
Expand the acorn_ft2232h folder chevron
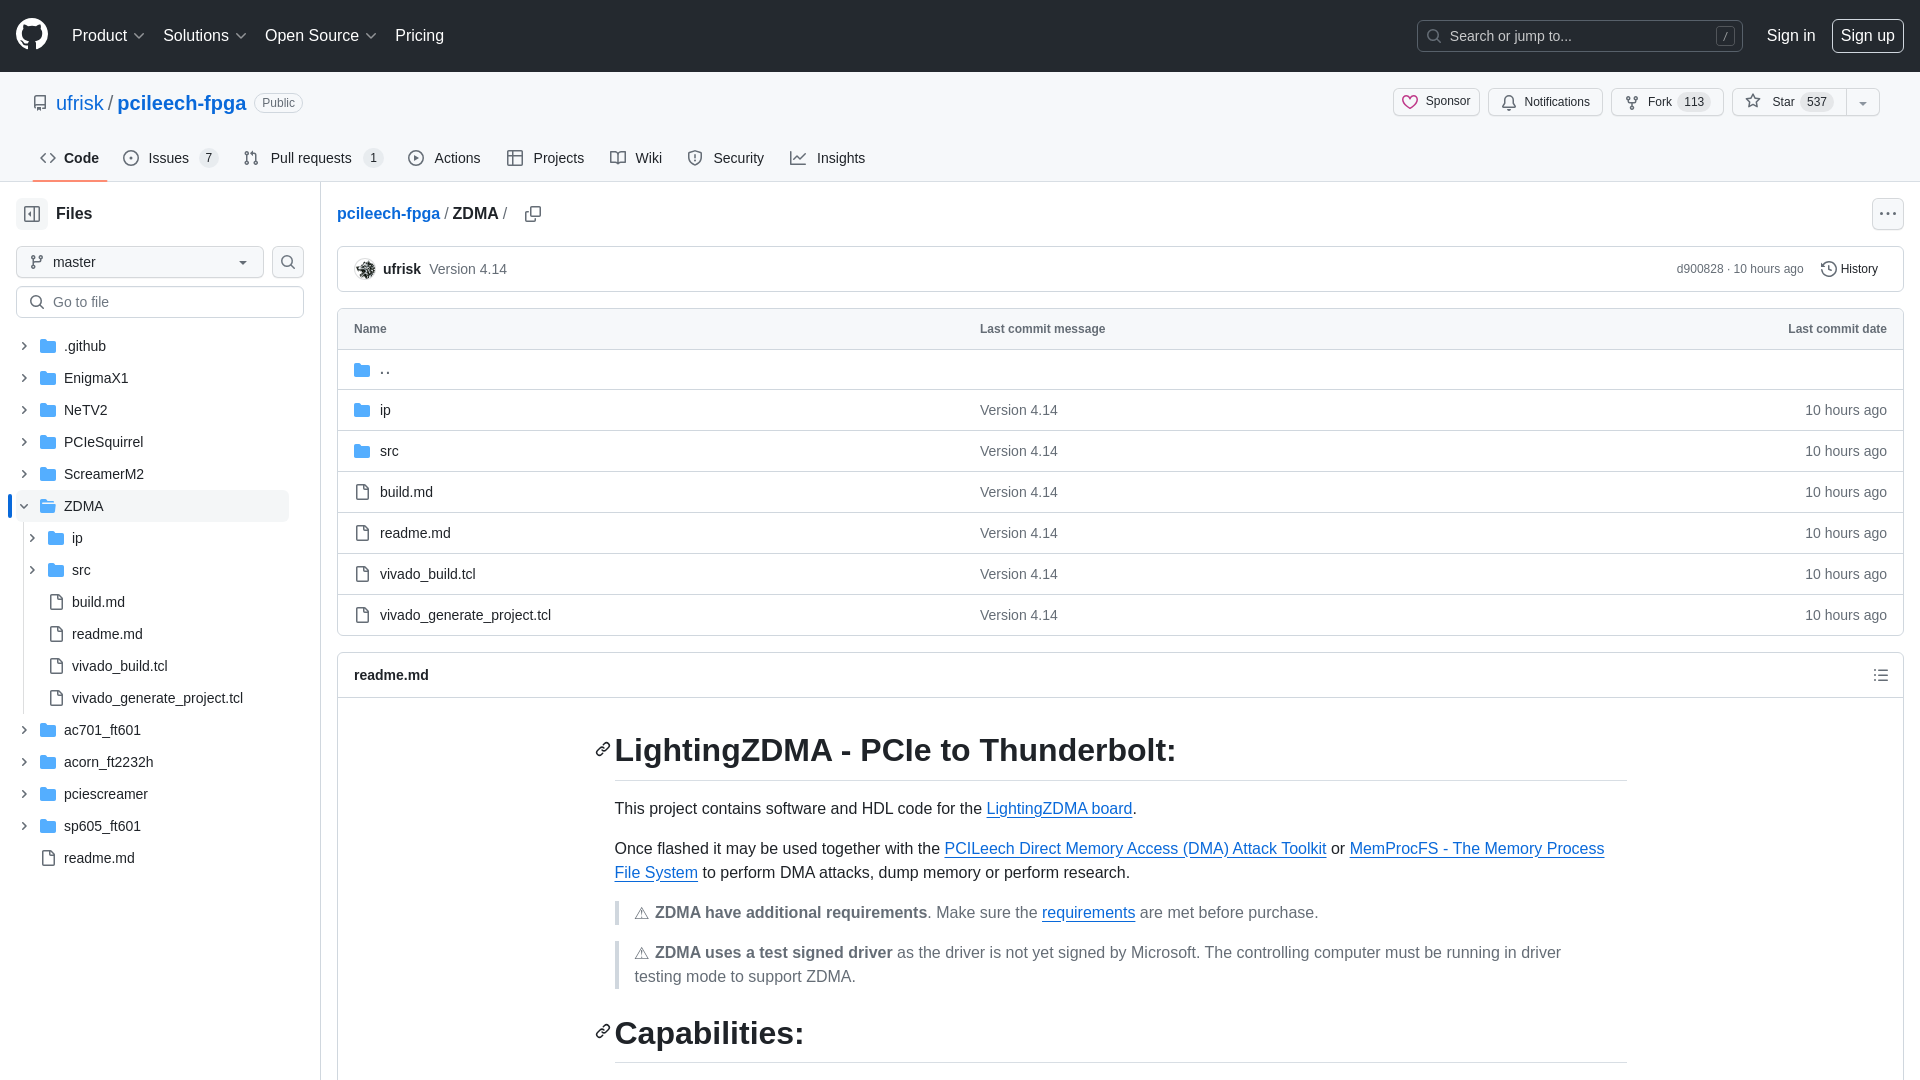coord(24,762)
